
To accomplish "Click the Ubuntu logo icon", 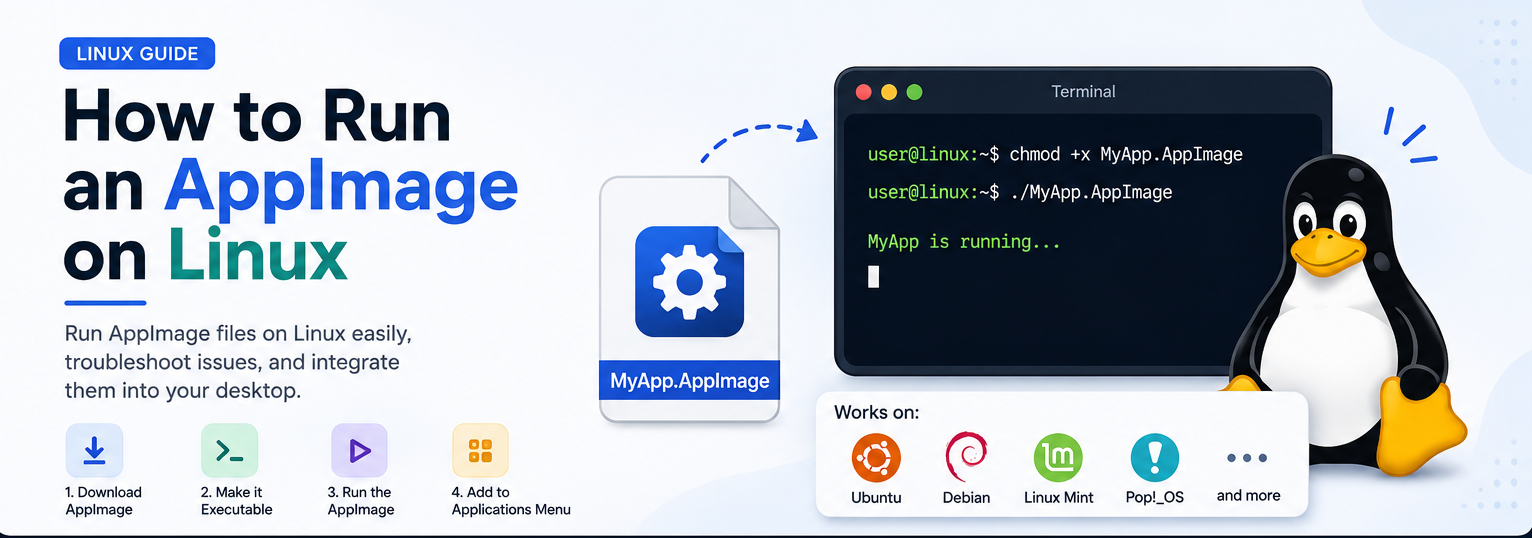I will tap(876, 459).
